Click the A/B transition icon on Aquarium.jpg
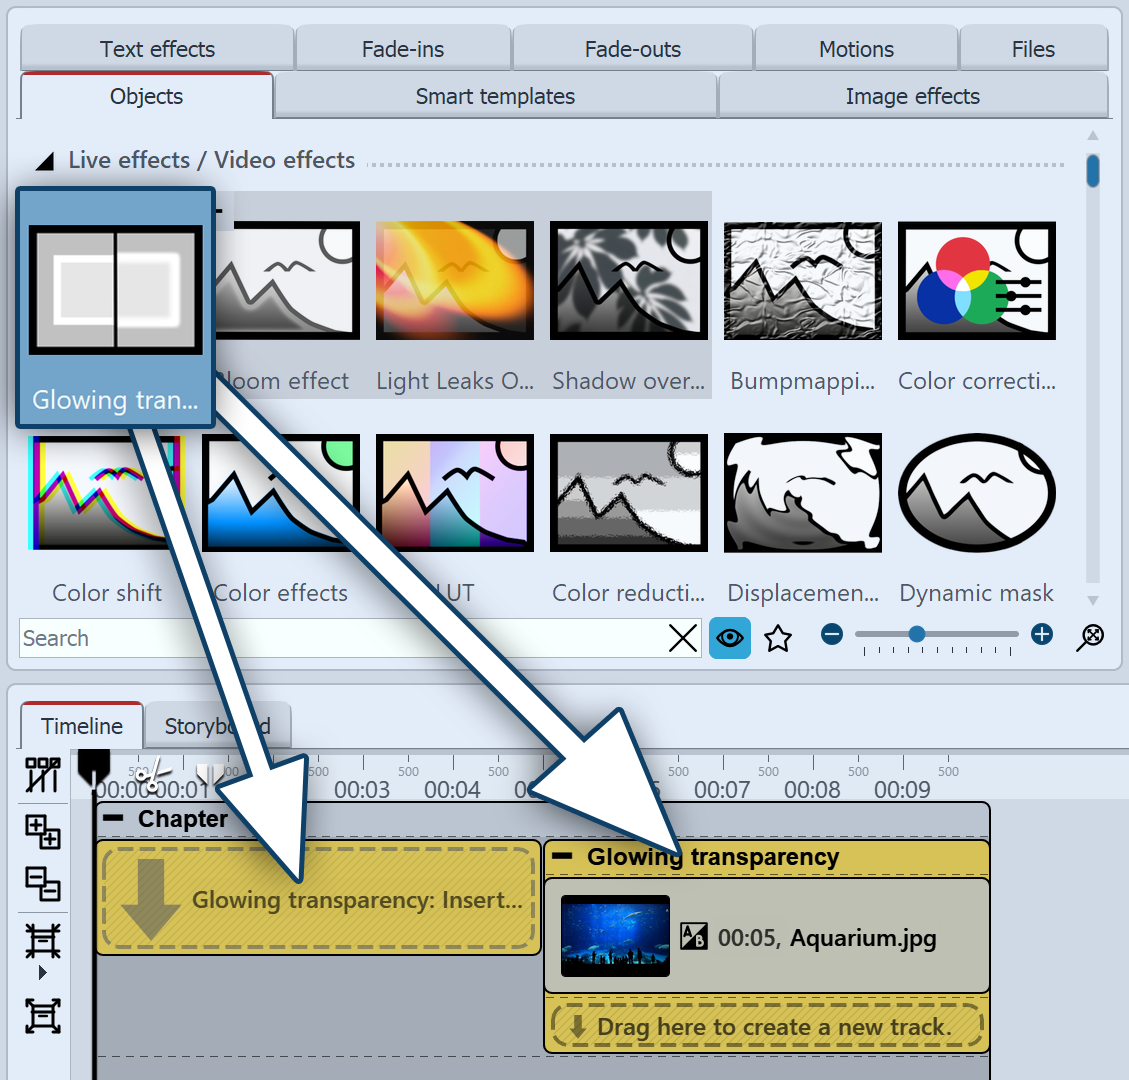 click(x=693, y=937)
